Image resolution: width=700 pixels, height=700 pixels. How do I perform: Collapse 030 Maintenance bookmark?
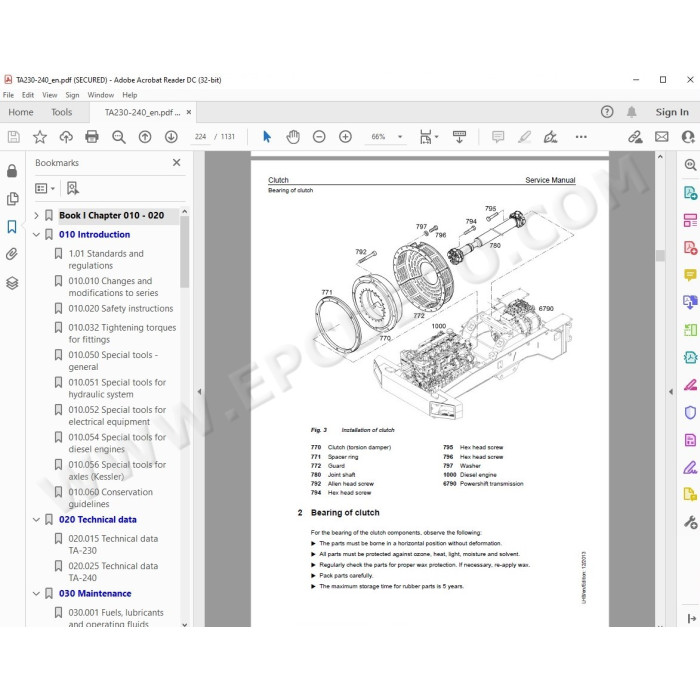[x=36, y=593]
